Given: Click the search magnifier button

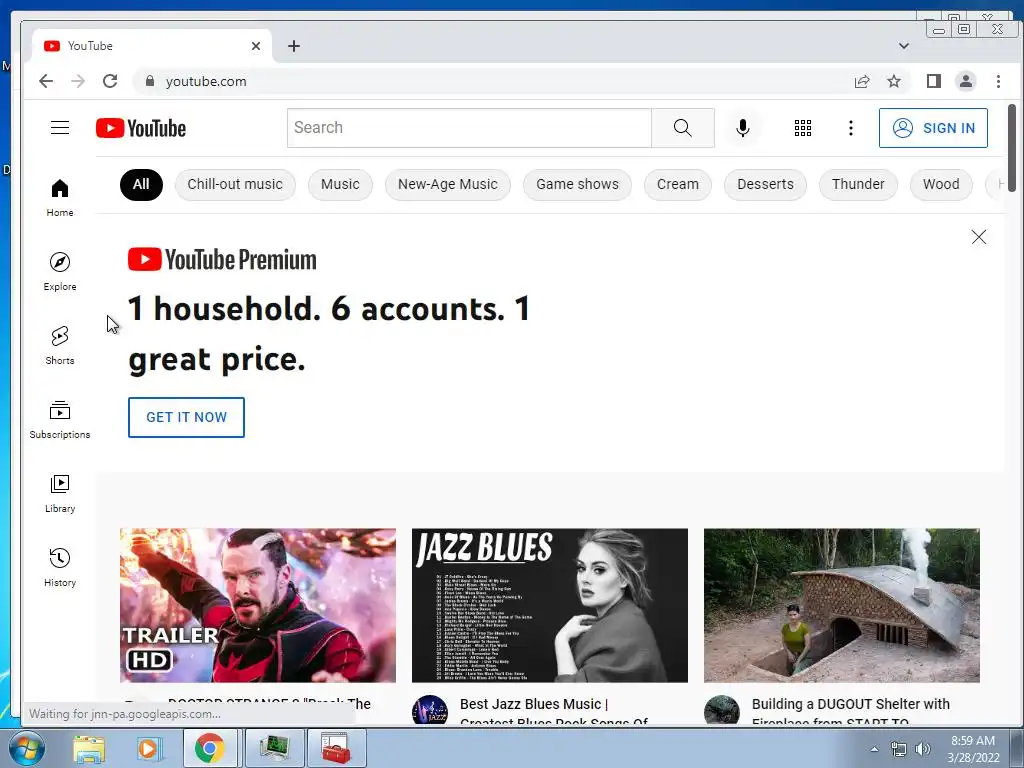Looking at the screenshot, I should (x=682, y=127).
